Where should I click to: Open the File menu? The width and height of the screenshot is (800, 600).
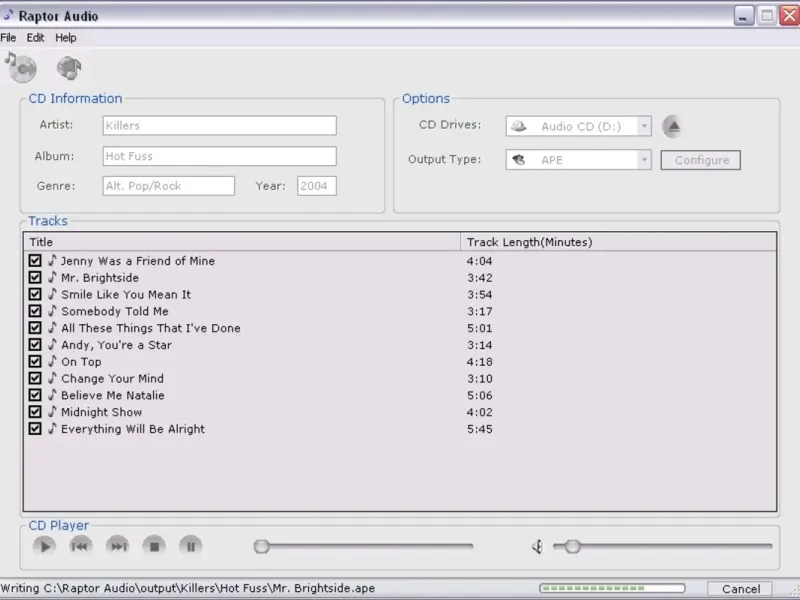tap(8, 38)
